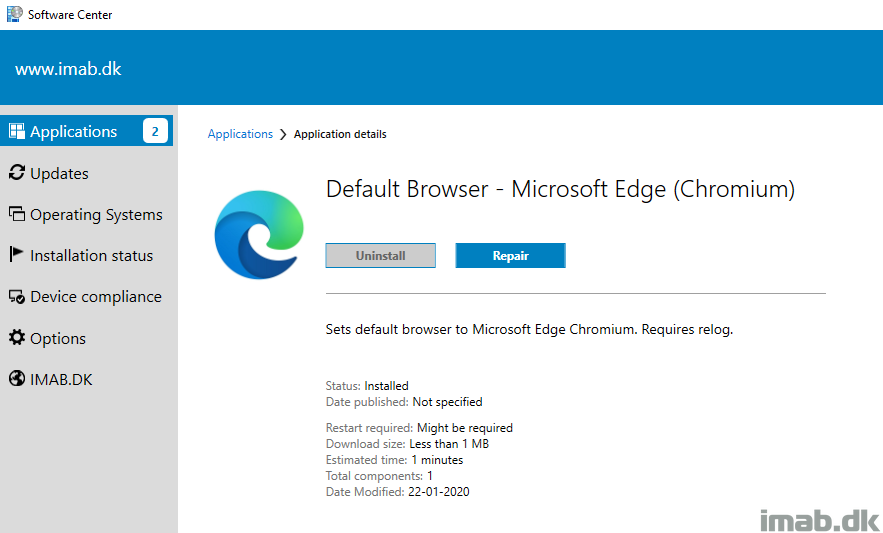Open the Device compliance page
Viewport: 883px width, 533px height.
pyautogui.click(x=95, y=297)
